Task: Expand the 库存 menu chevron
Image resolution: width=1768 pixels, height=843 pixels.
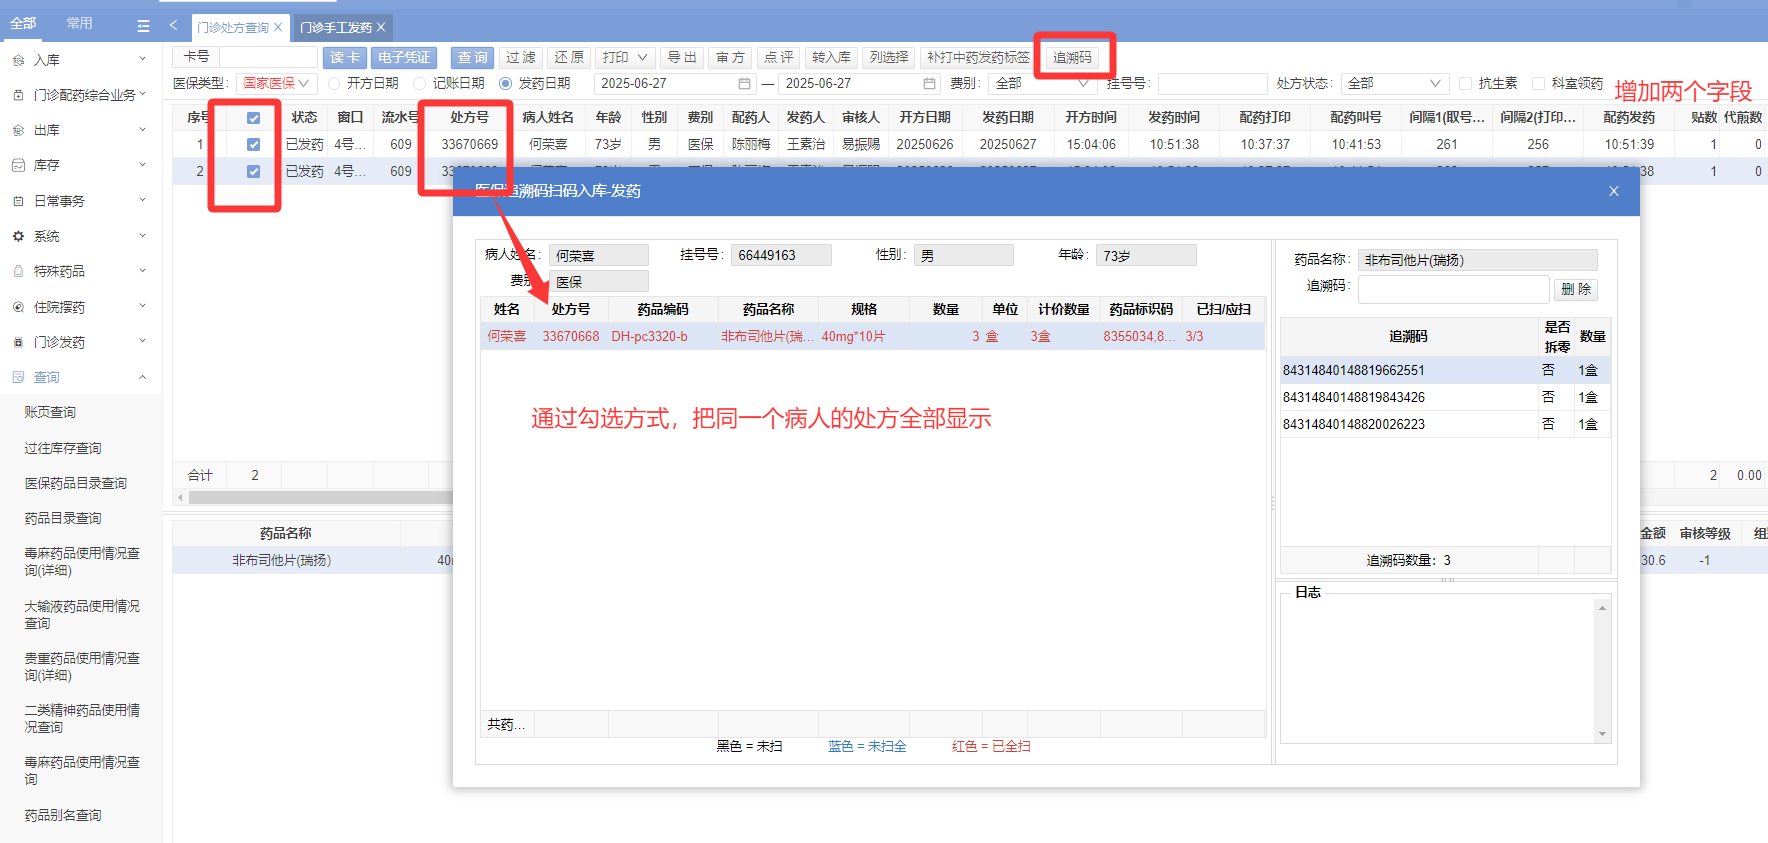Action: tap(143, 164)
